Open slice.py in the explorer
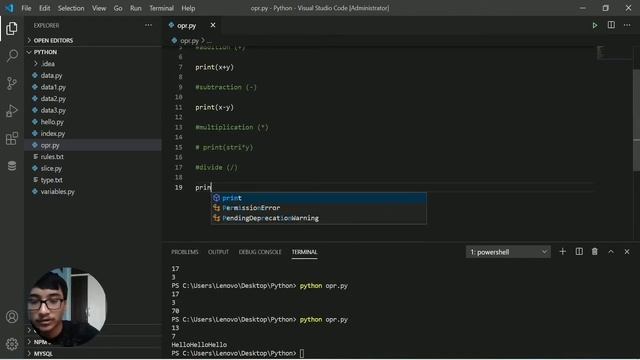The image size is (640, 360). pos(51,168)
